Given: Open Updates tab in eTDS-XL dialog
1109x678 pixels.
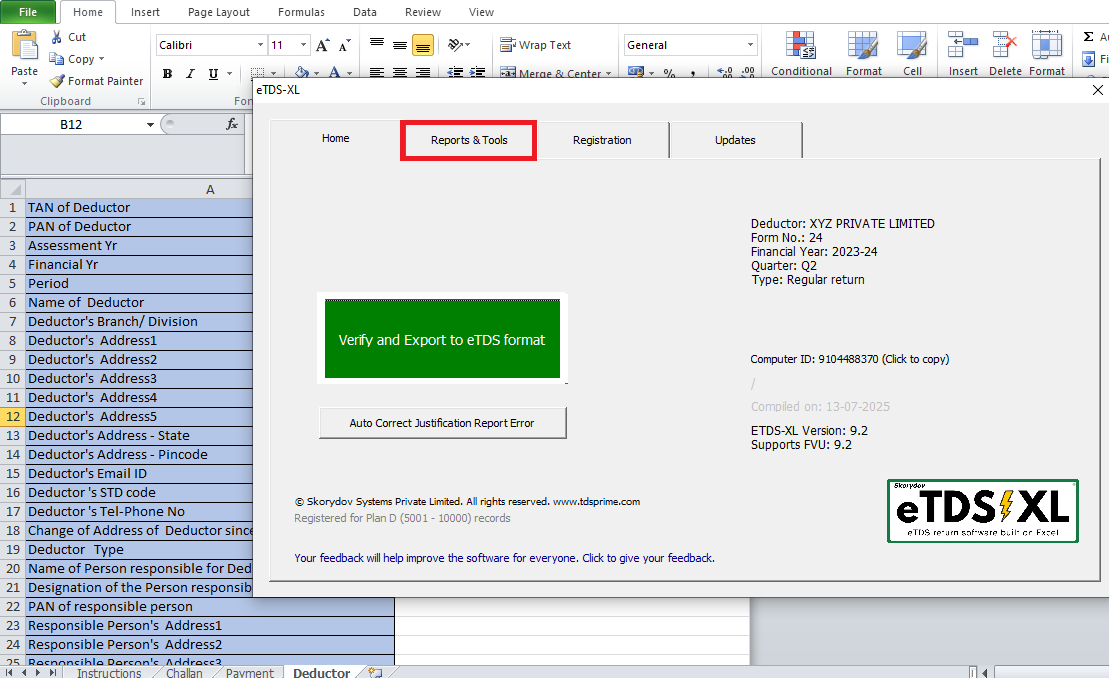Looking at the screenshot, I should pos(735,140).
